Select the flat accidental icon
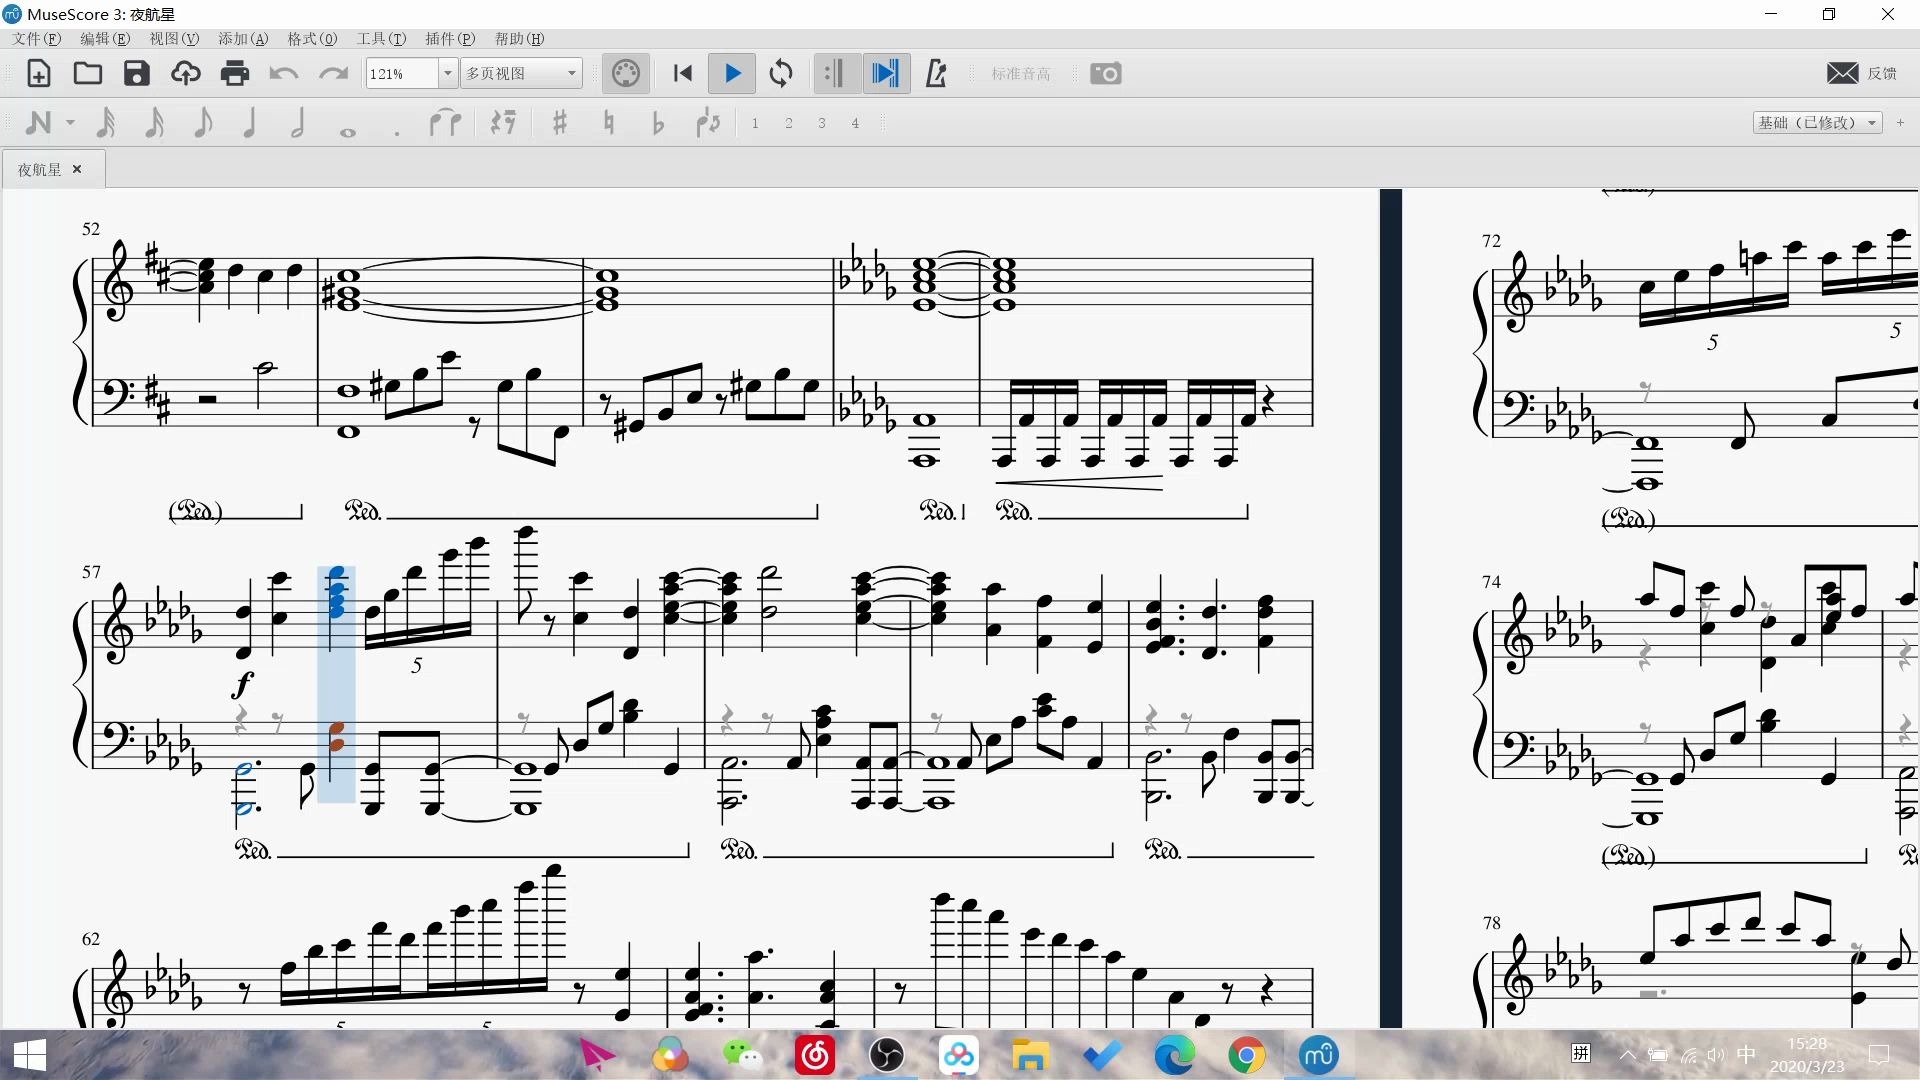 point(657,123)
